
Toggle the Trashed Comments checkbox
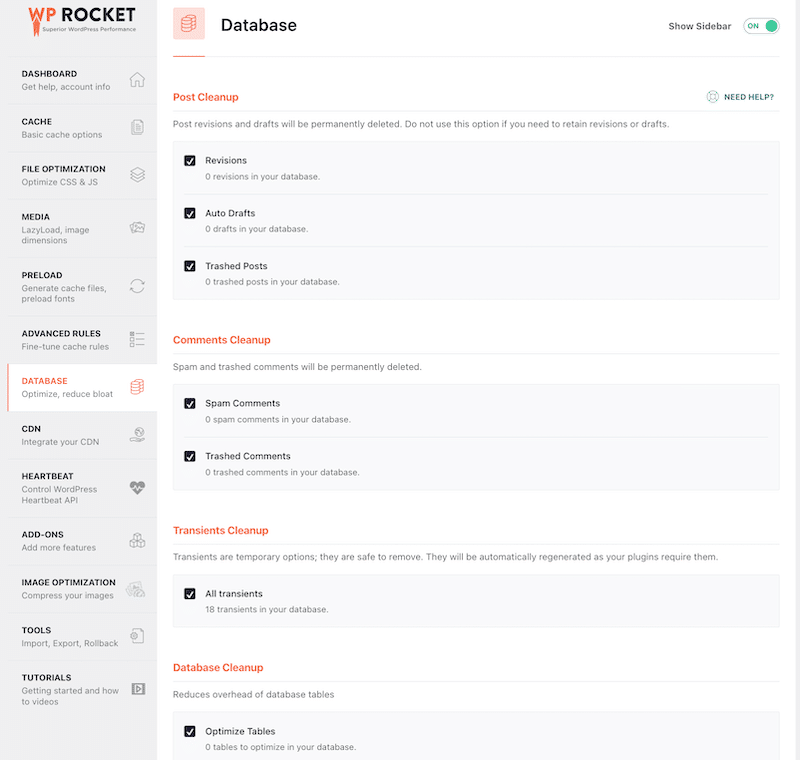pyautogui.click(x=190, y=457)
